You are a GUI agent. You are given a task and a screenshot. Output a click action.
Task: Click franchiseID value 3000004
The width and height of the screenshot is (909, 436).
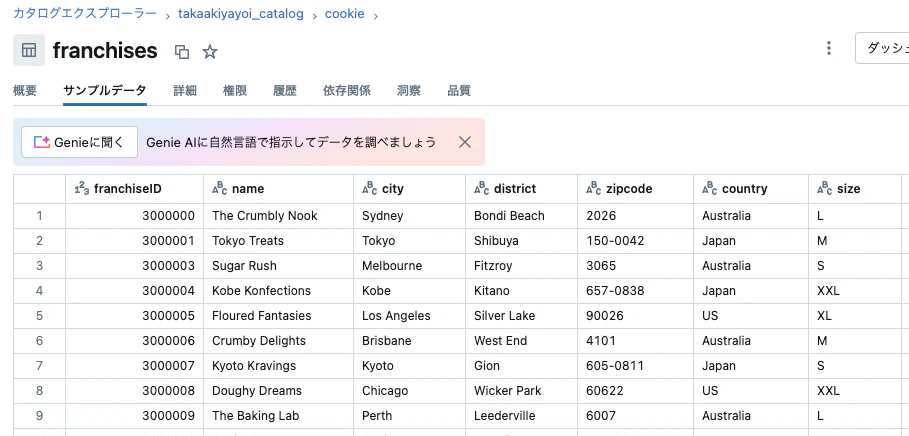(134, 290)
